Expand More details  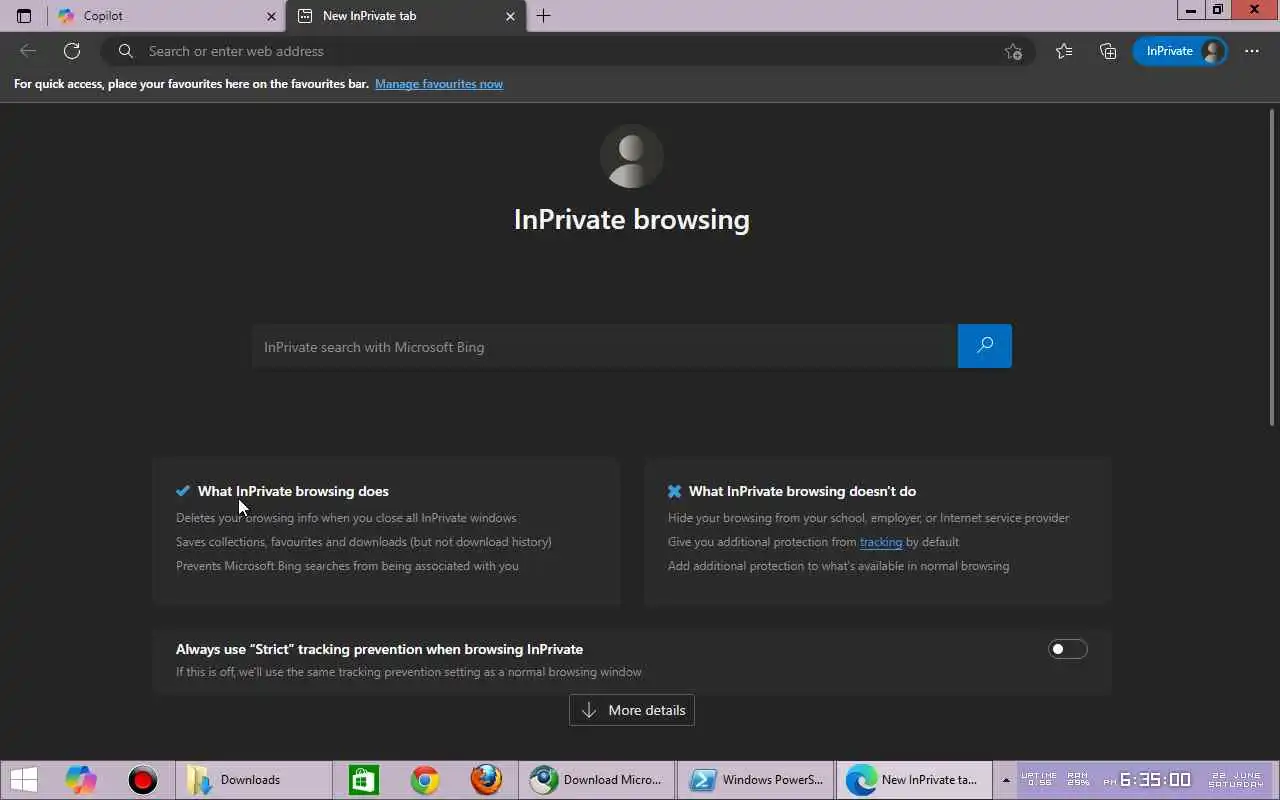point(632,710)
